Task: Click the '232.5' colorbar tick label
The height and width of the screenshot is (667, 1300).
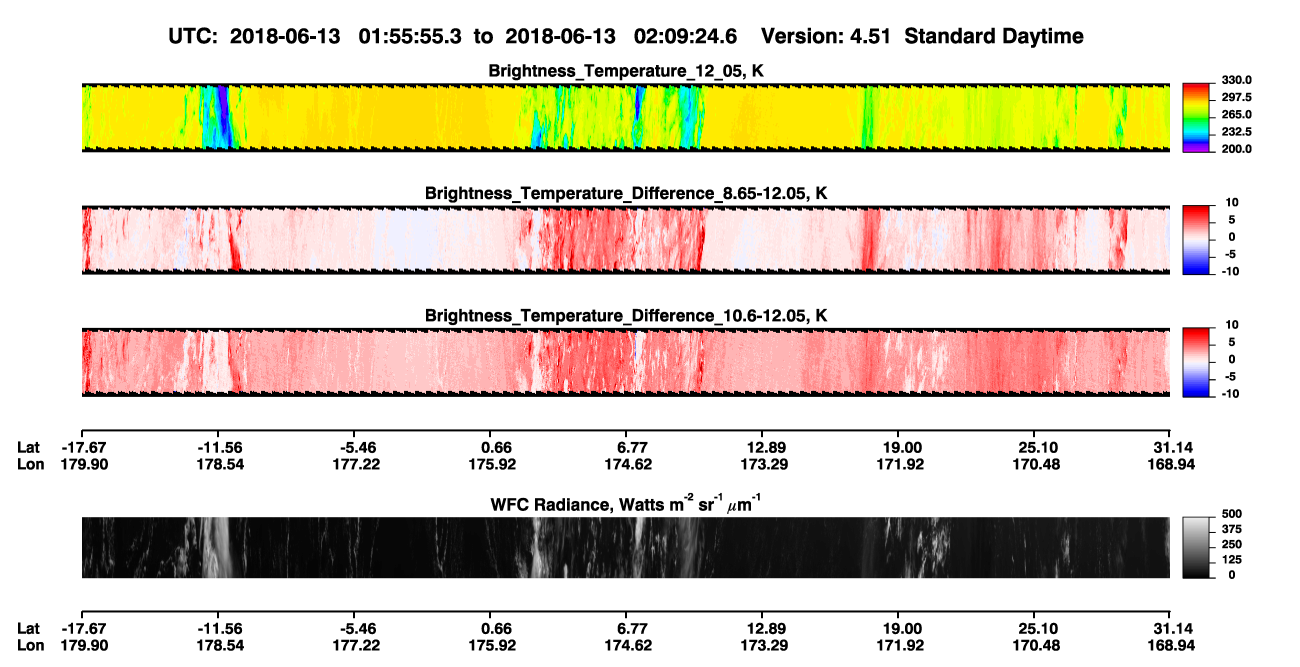Action: [x=1237, y=131]
